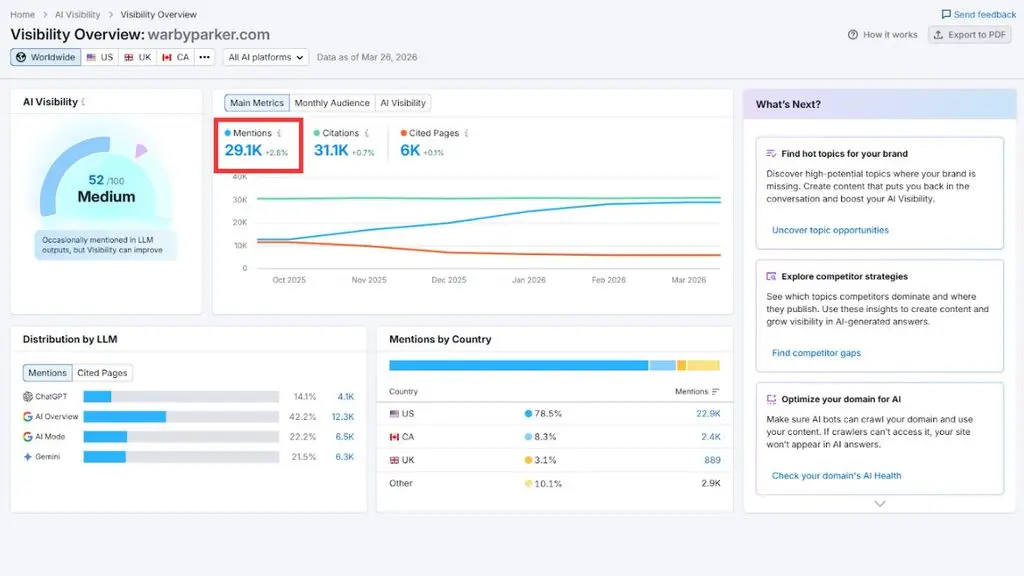Click the 22.9K US mentions value
This screenshot has height=576, width=1024.
coord(708,413)
